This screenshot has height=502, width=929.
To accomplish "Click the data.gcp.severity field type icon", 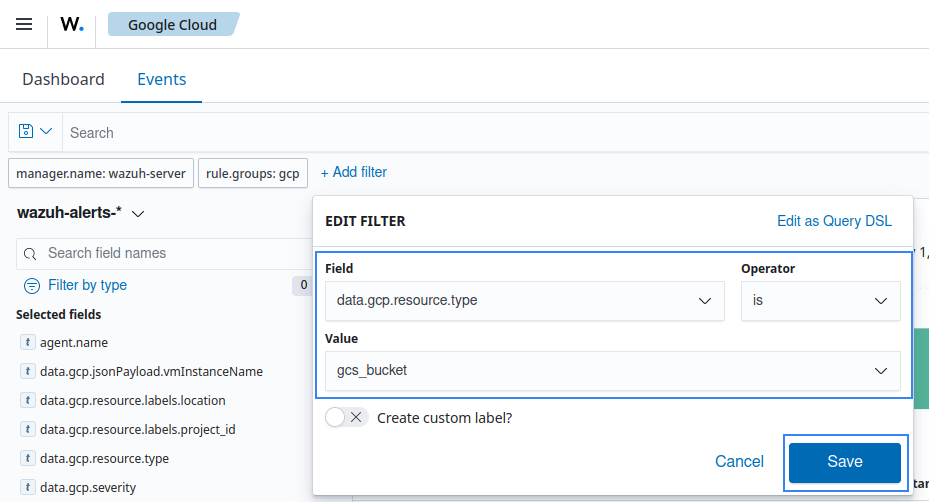I will coord(28,487).
